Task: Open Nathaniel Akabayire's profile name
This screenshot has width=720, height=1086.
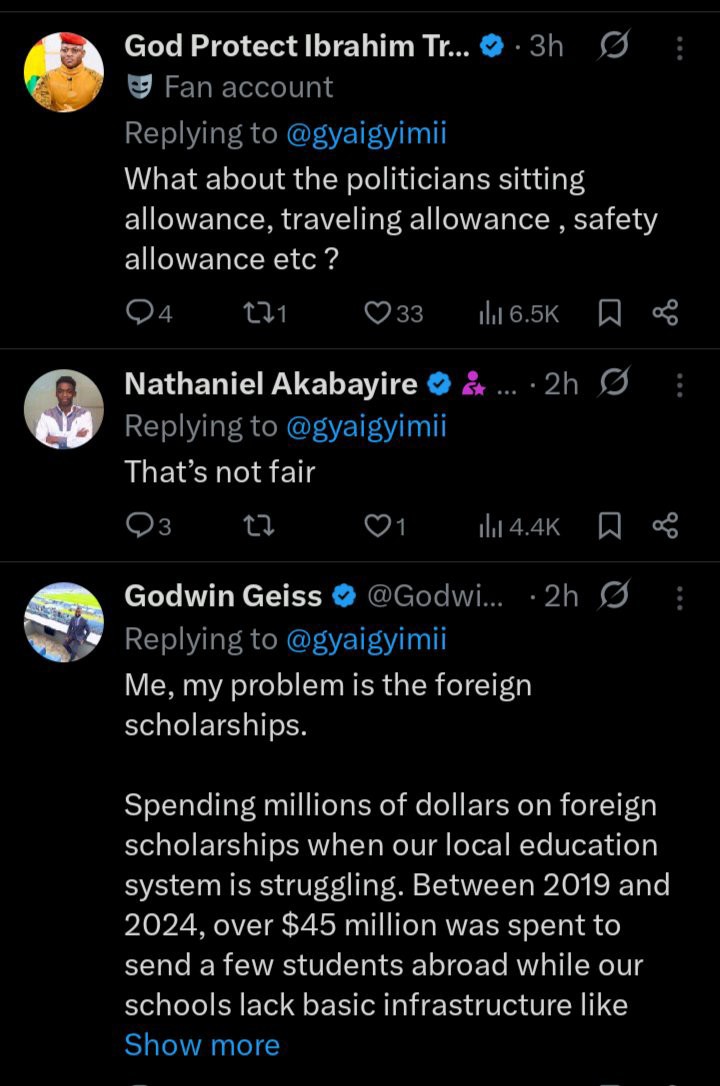Action: click(270, 384)
